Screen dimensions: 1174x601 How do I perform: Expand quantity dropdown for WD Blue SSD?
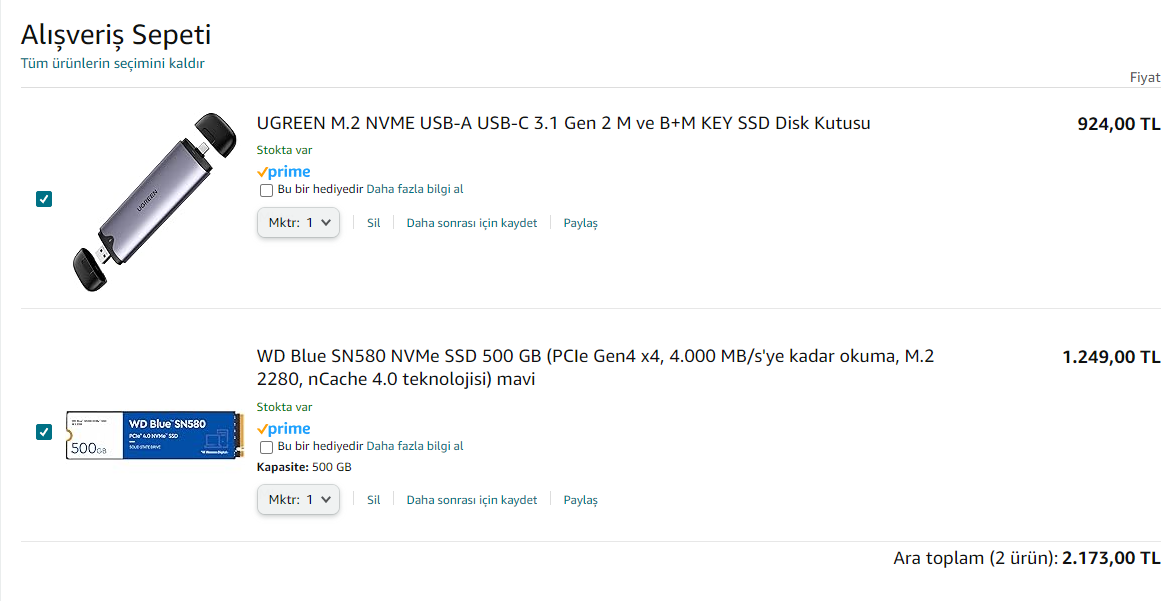point(299,500)
